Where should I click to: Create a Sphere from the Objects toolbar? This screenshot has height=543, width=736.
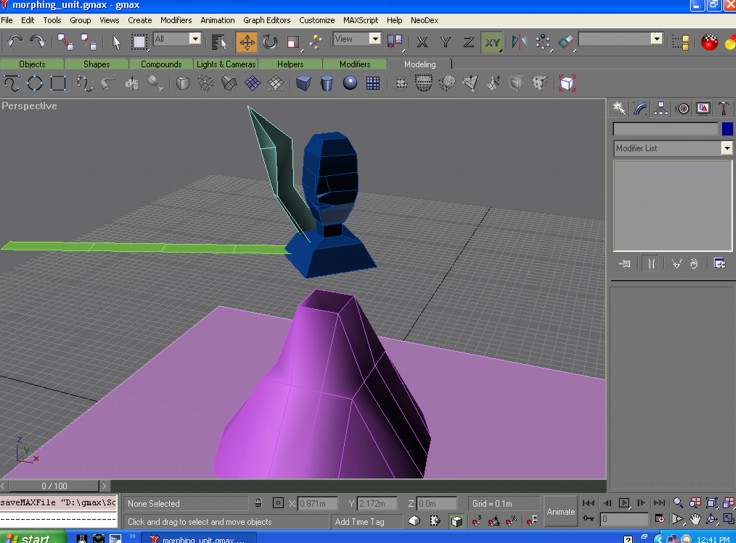(x=350, y=83)
